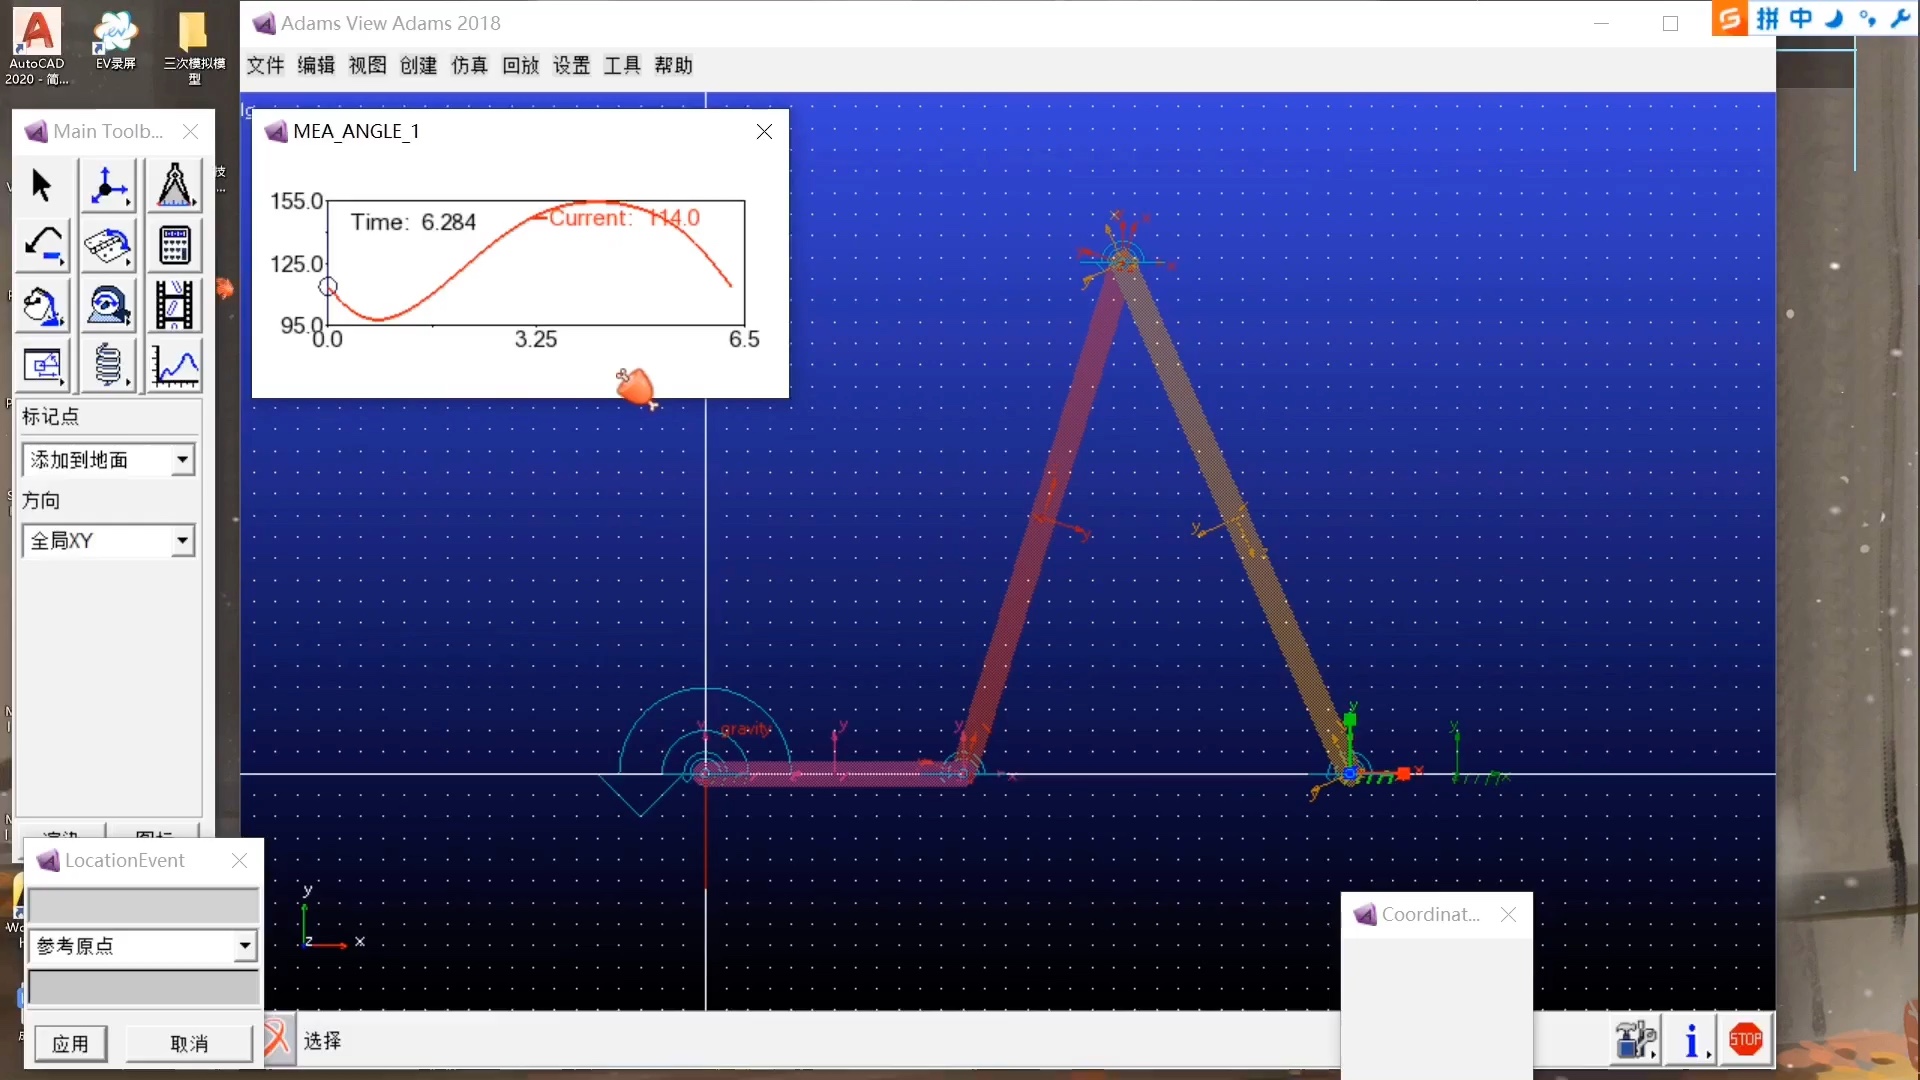Click the 取消 button

189,1044
